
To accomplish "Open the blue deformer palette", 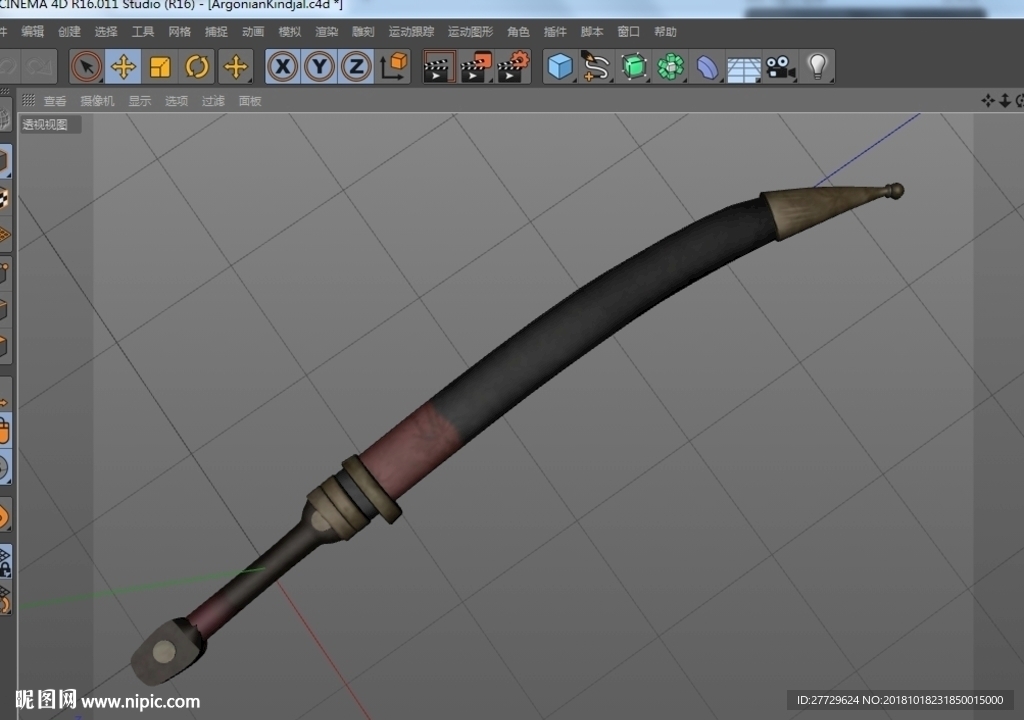I will tap(707, 67).
